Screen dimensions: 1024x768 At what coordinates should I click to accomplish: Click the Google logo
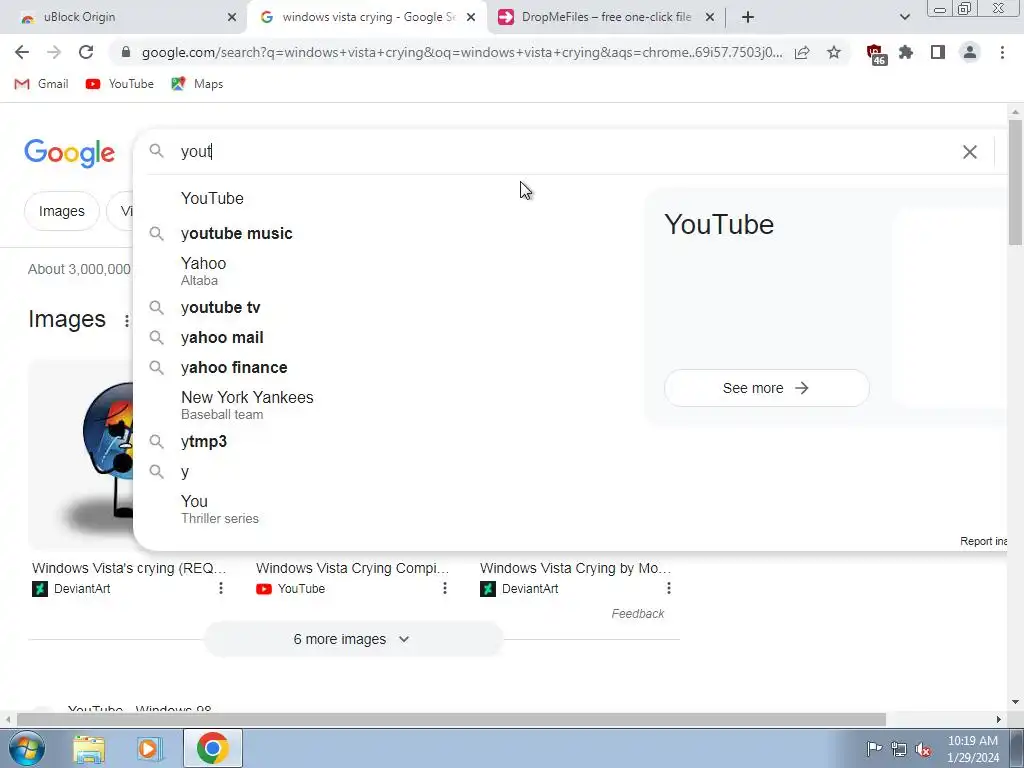click(70, 153)
